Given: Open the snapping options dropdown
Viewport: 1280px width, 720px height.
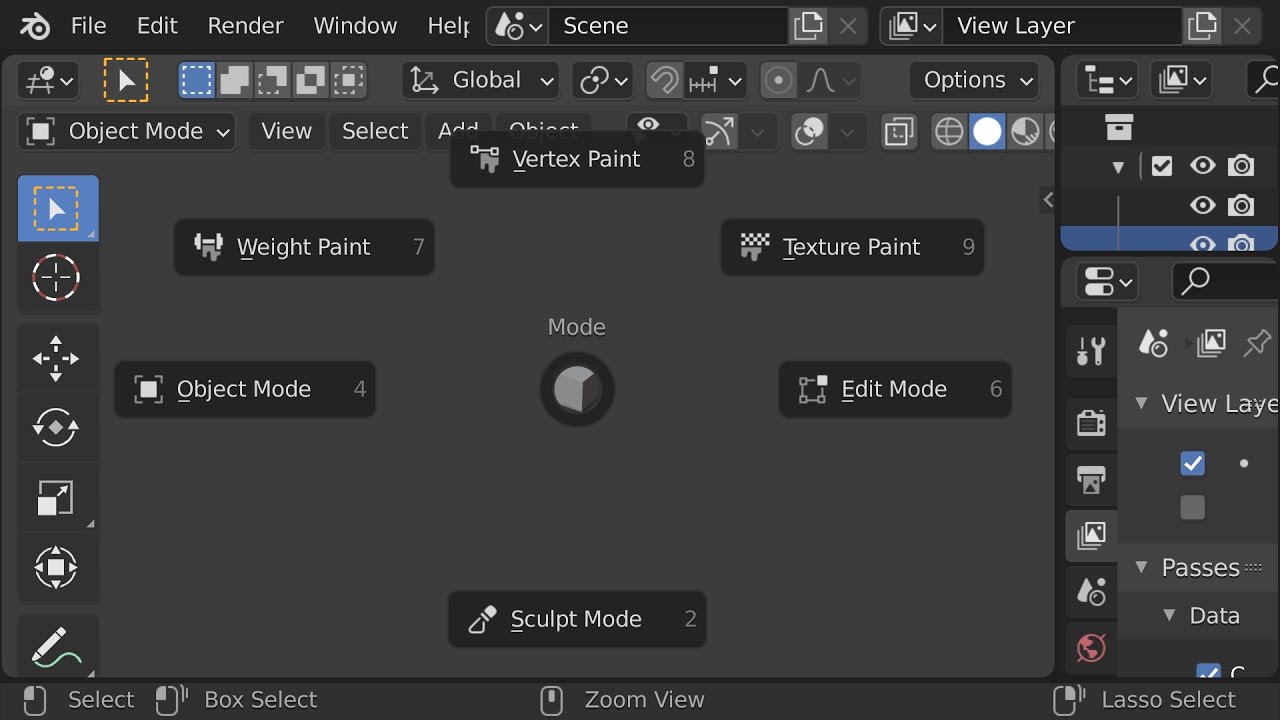Looking at the screenshot, I should pos(716,80).
